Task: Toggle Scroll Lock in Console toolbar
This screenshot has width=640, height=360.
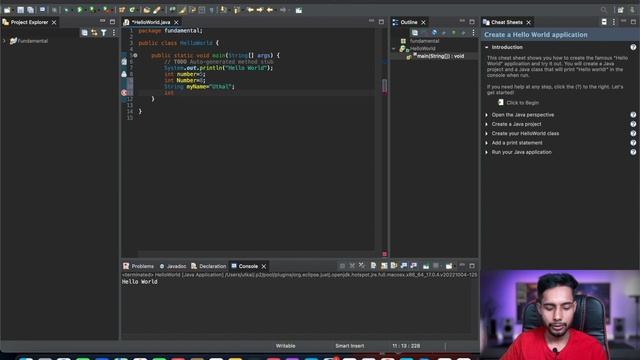Action: click(x=384, y=266)
